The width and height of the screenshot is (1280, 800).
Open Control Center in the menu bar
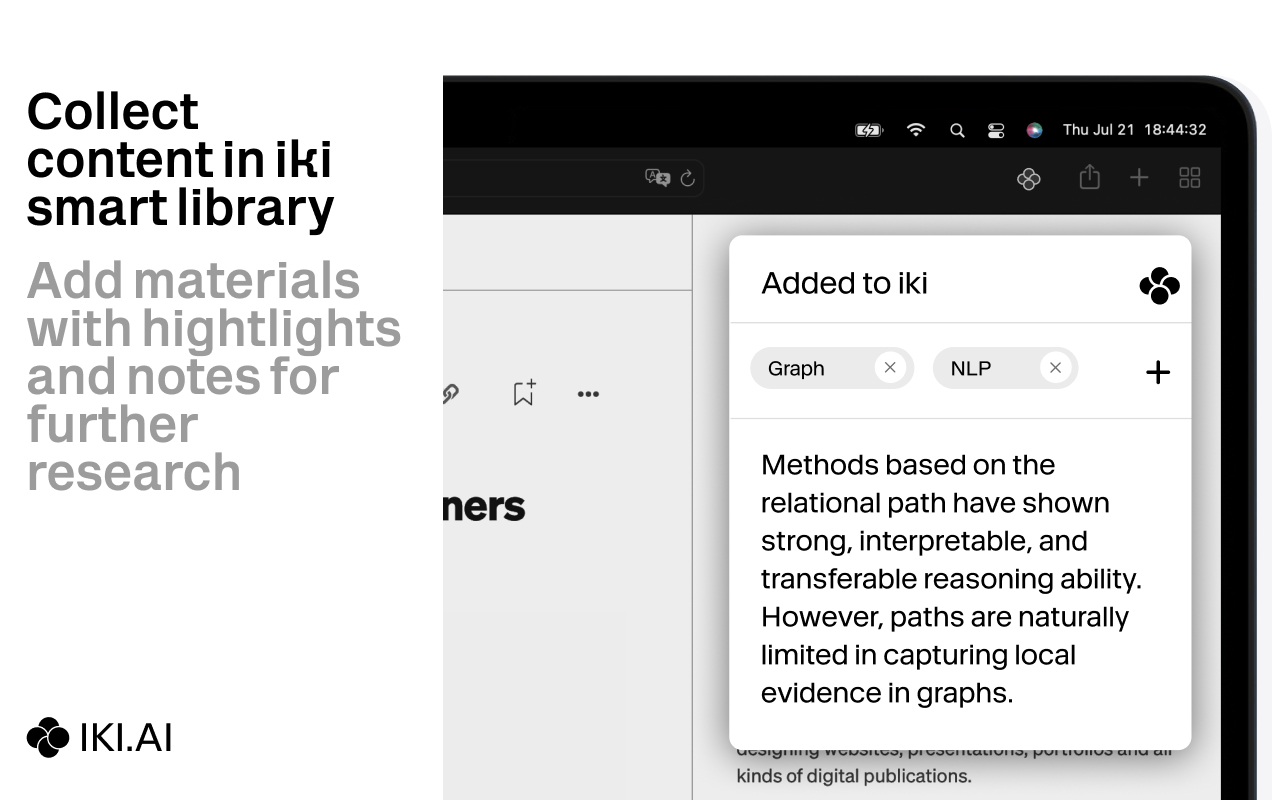click(x=995, y=130)
